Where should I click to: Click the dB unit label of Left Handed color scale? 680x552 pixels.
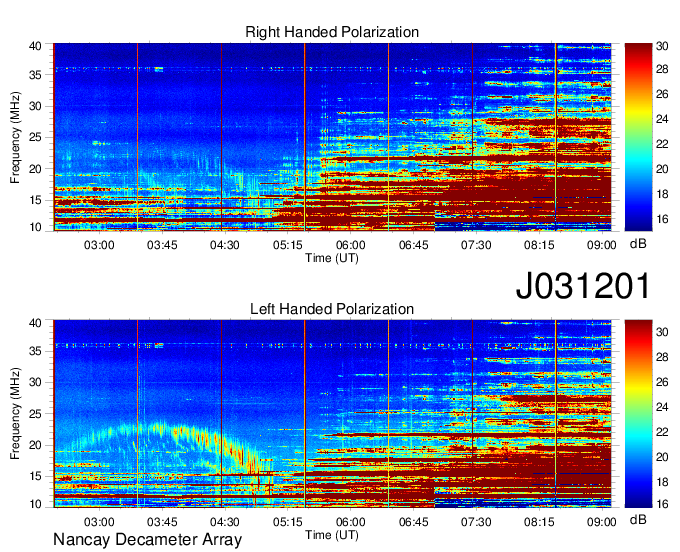(x=638, y=519)
